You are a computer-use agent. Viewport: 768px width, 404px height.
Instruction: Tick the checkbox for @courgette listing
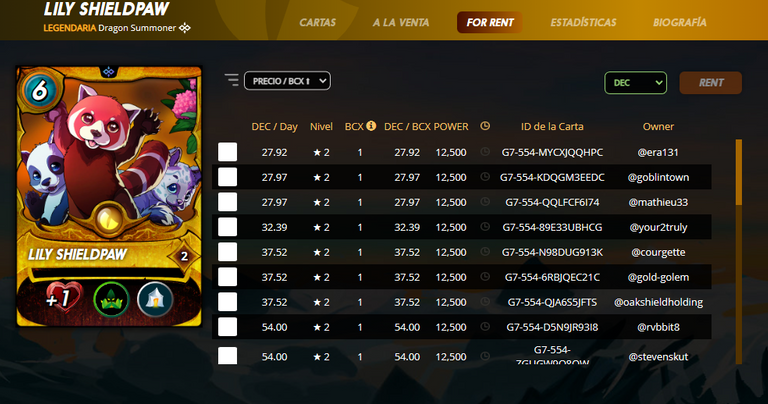(227, 252)
